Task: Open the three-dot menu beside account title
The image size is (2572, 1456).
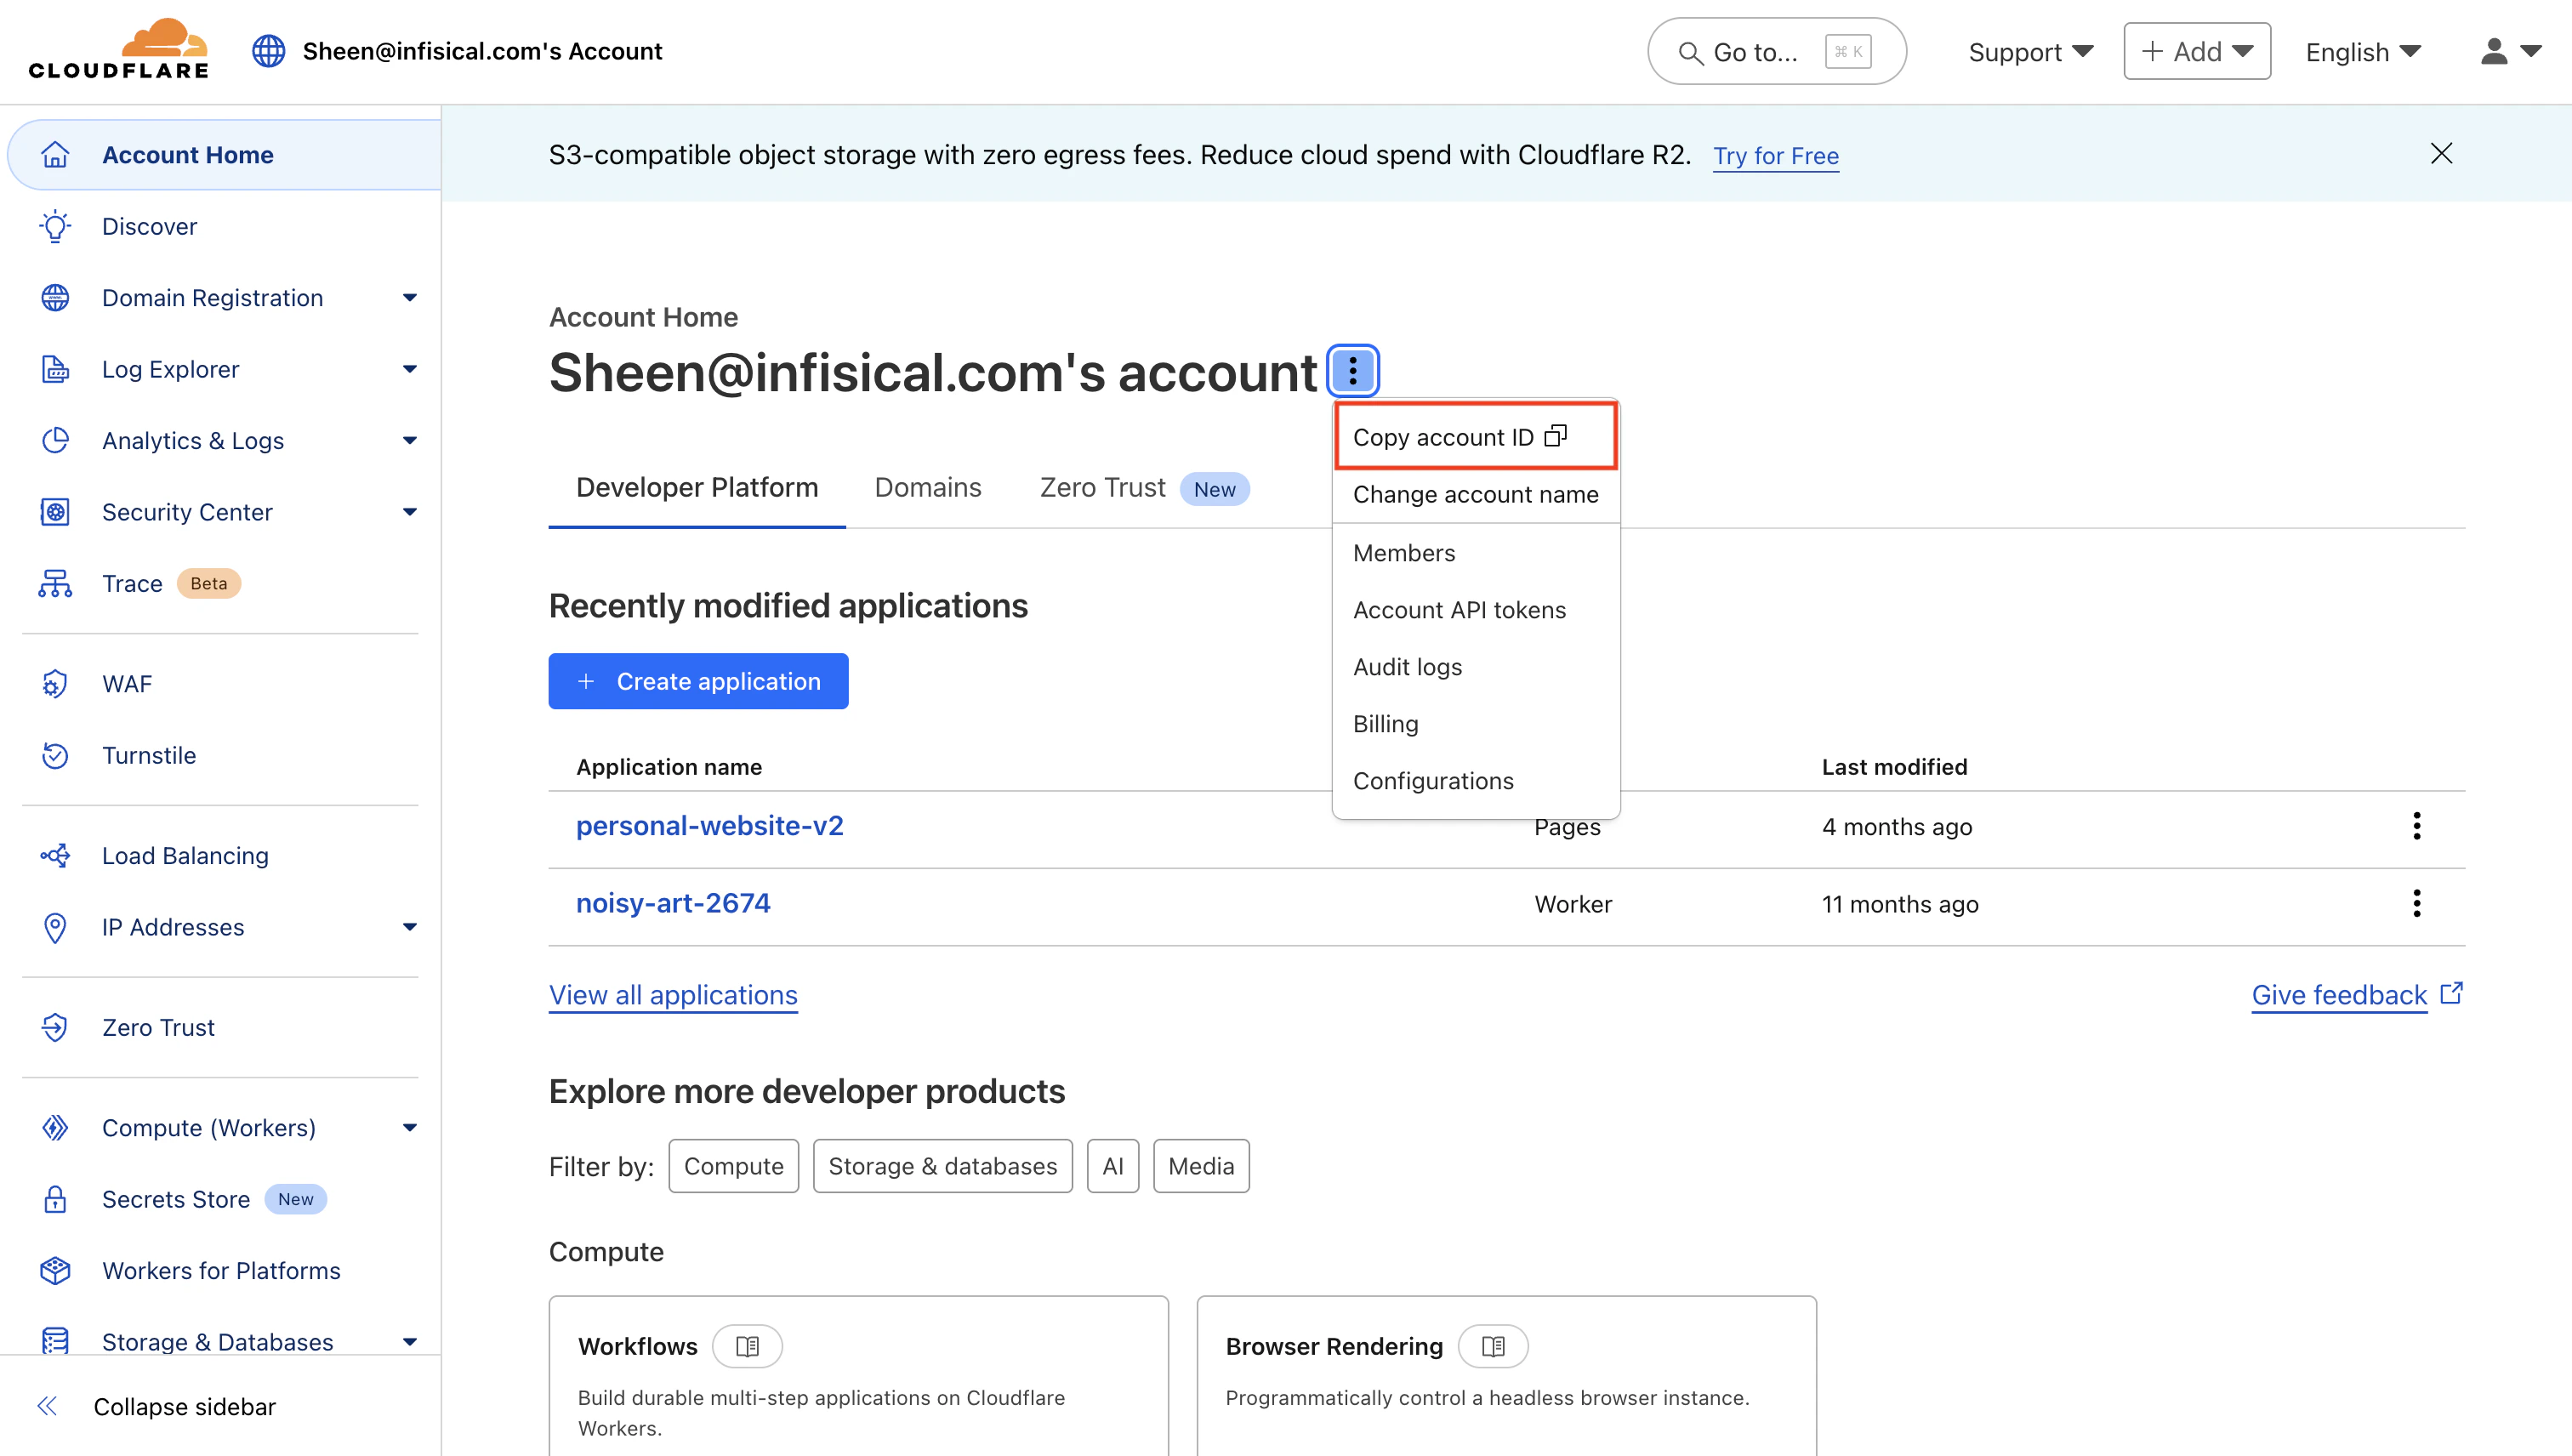Action: click(1353, 371)
